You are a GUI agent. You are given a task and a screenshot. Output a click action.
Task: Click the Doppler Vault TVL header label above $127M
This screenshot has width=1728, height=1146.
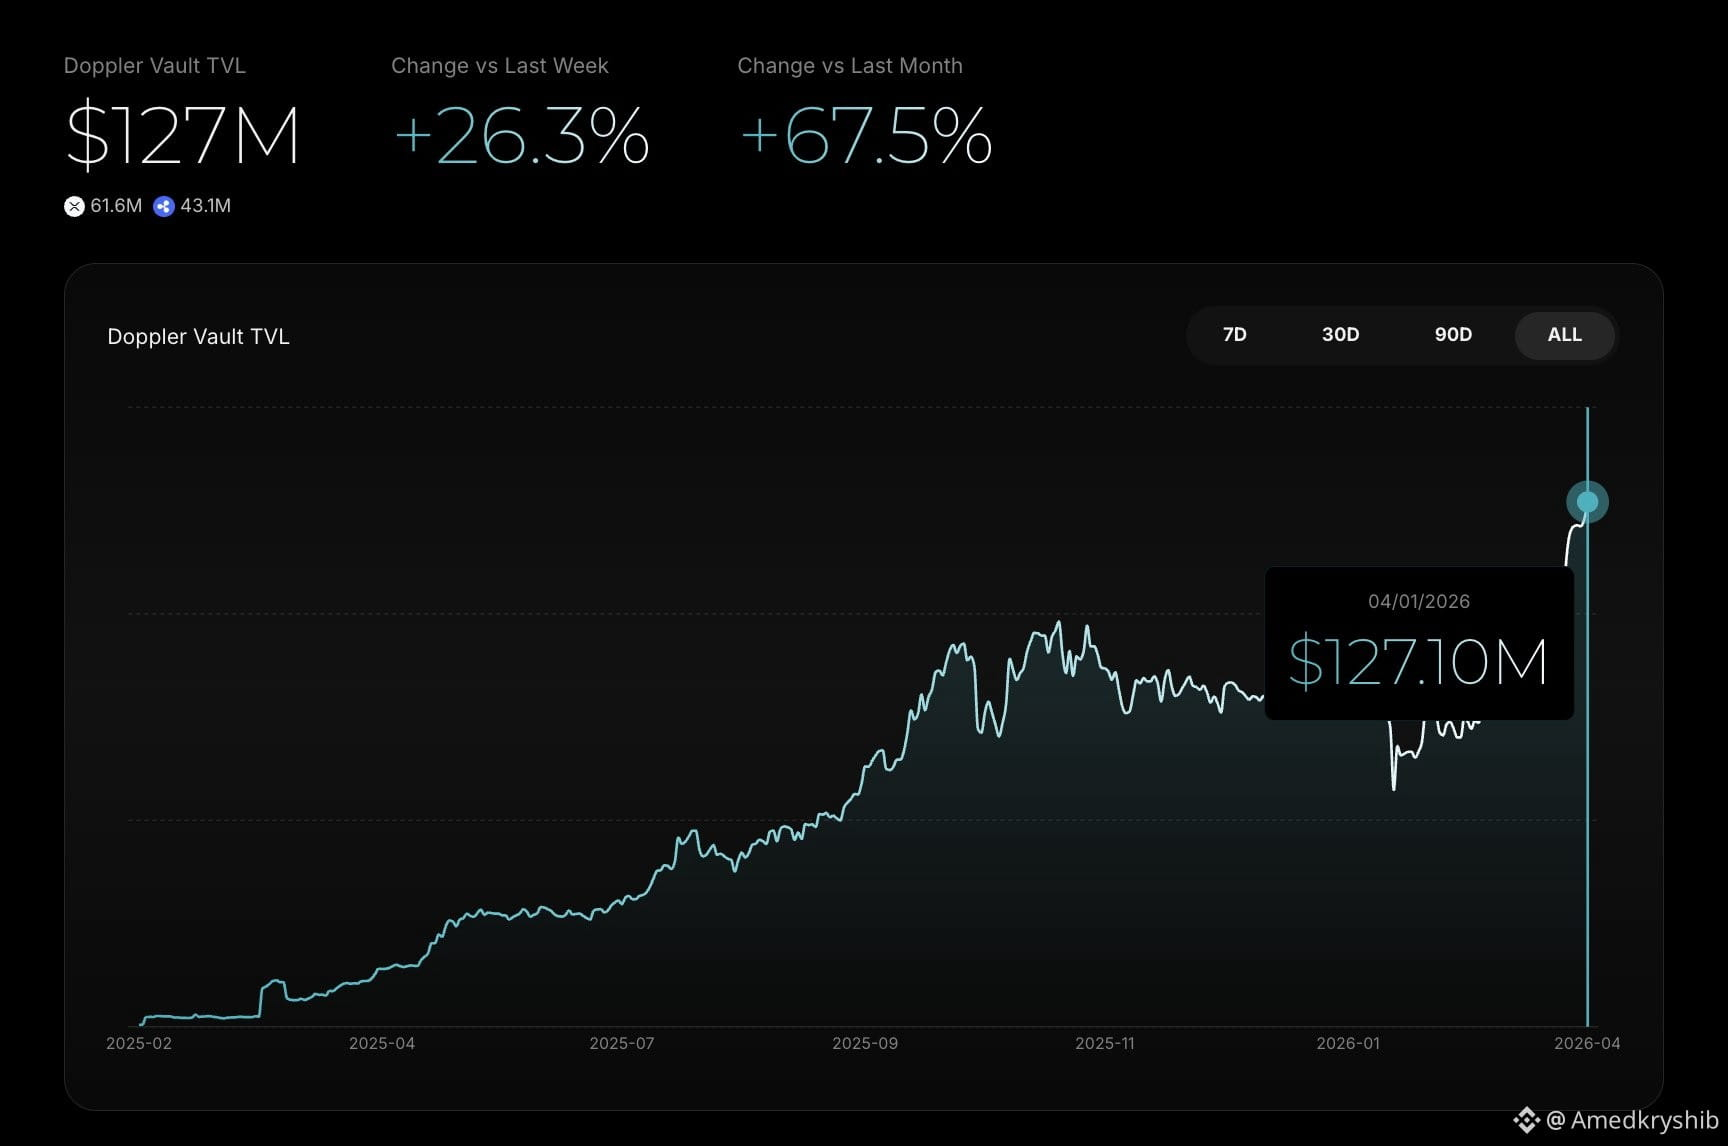[155, 66]
